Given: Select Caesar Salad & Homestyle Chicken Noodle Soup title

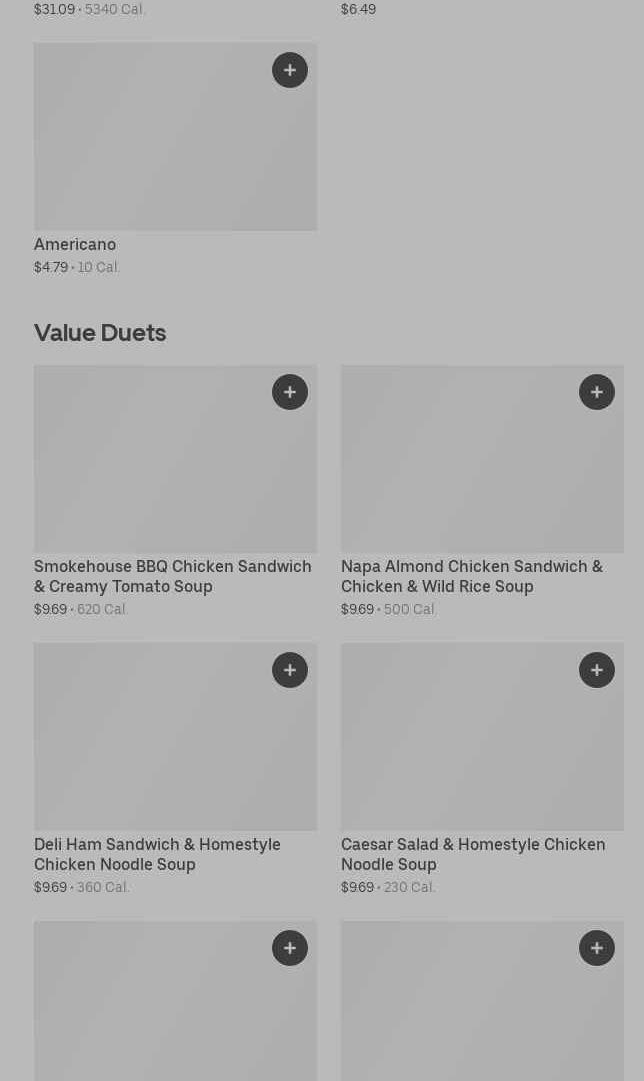Looking at the screenshot, I should 472,854.
